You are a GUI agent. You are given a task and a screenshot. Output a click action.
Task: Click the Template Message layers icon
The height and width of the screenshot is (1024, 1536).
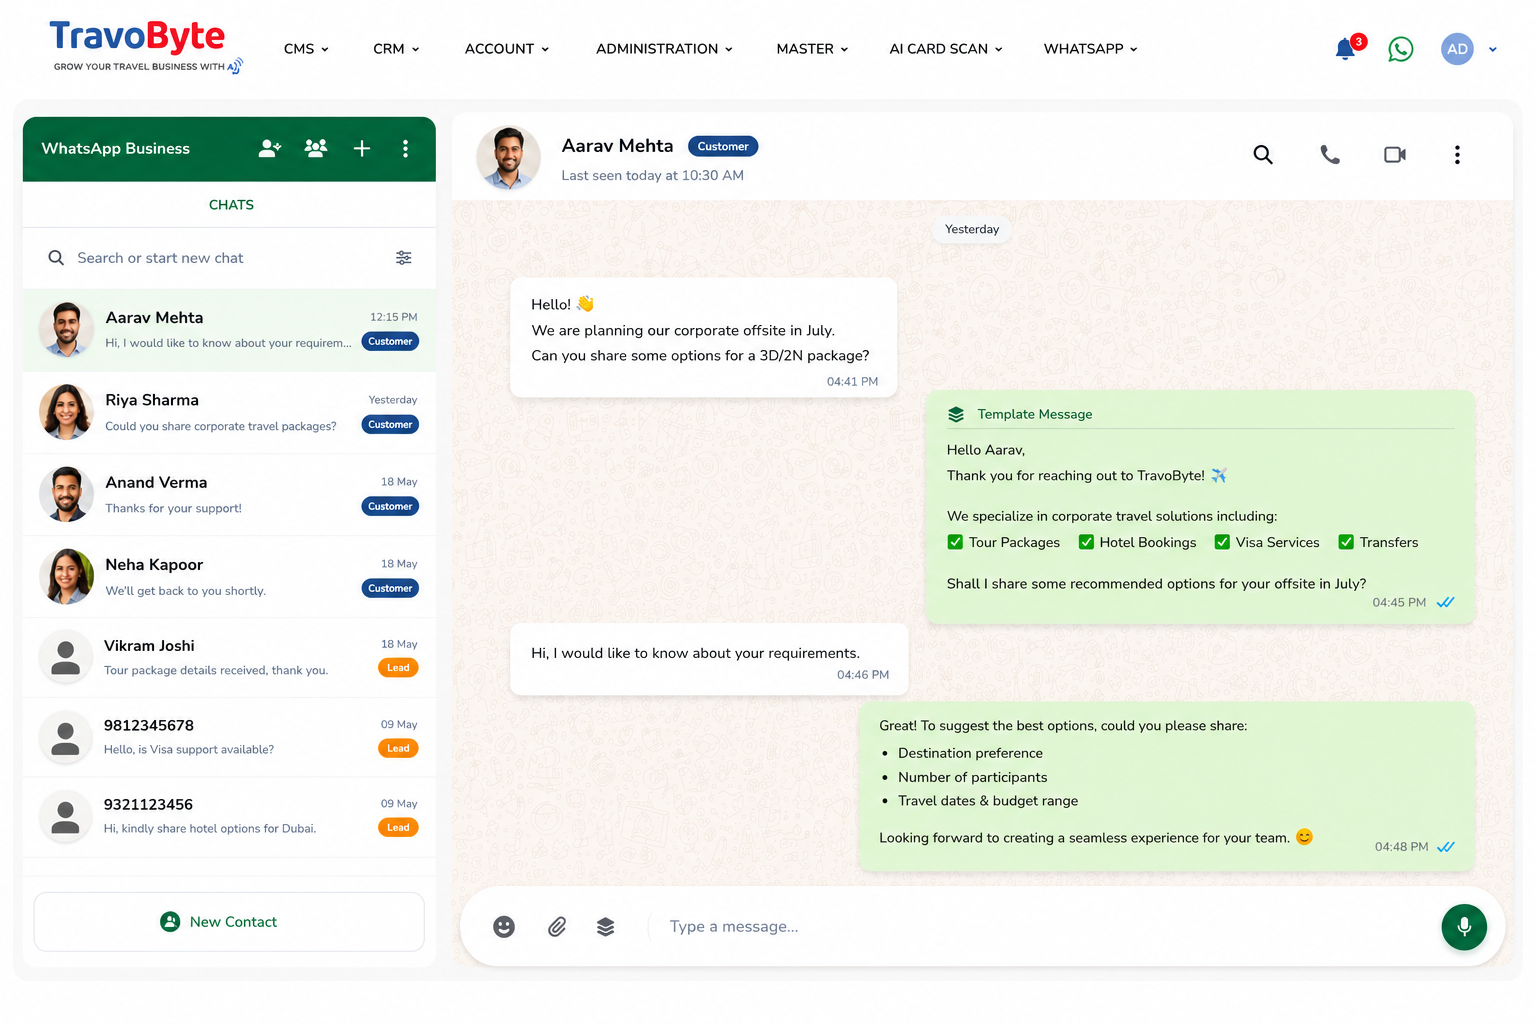pos(956,414)
